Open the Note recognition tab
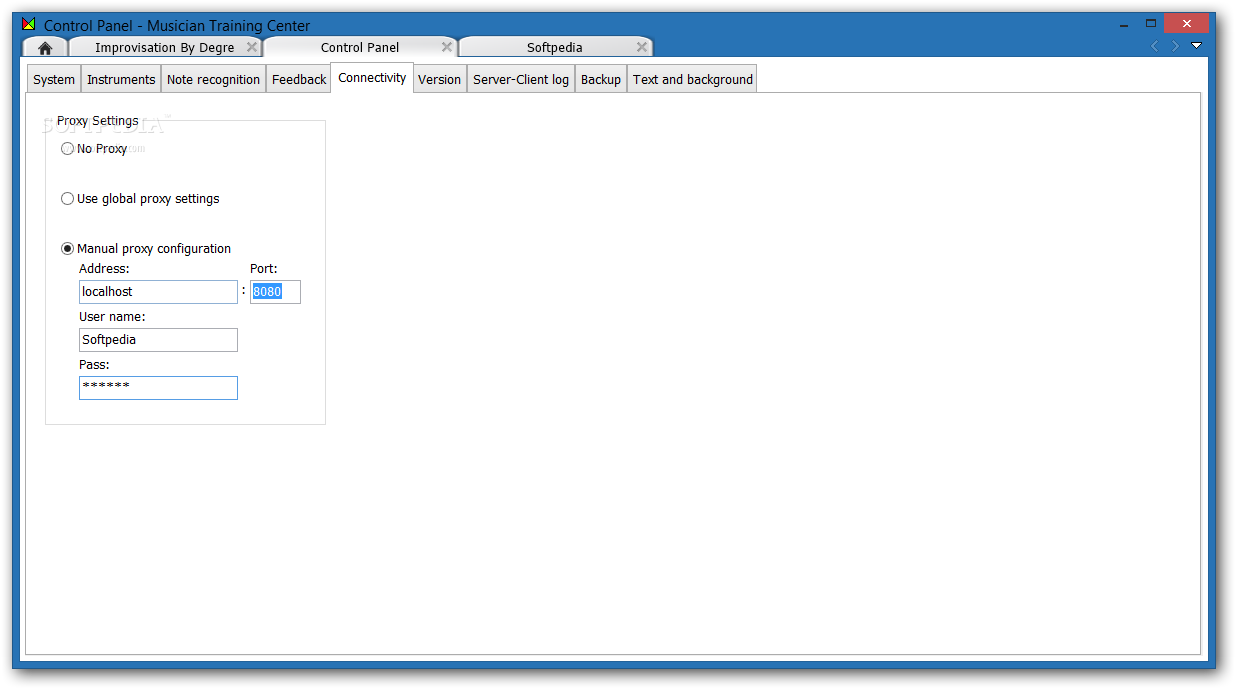The width and height of the screenshot is (1236, 689). pyautogui.click(x=213, y=80)
